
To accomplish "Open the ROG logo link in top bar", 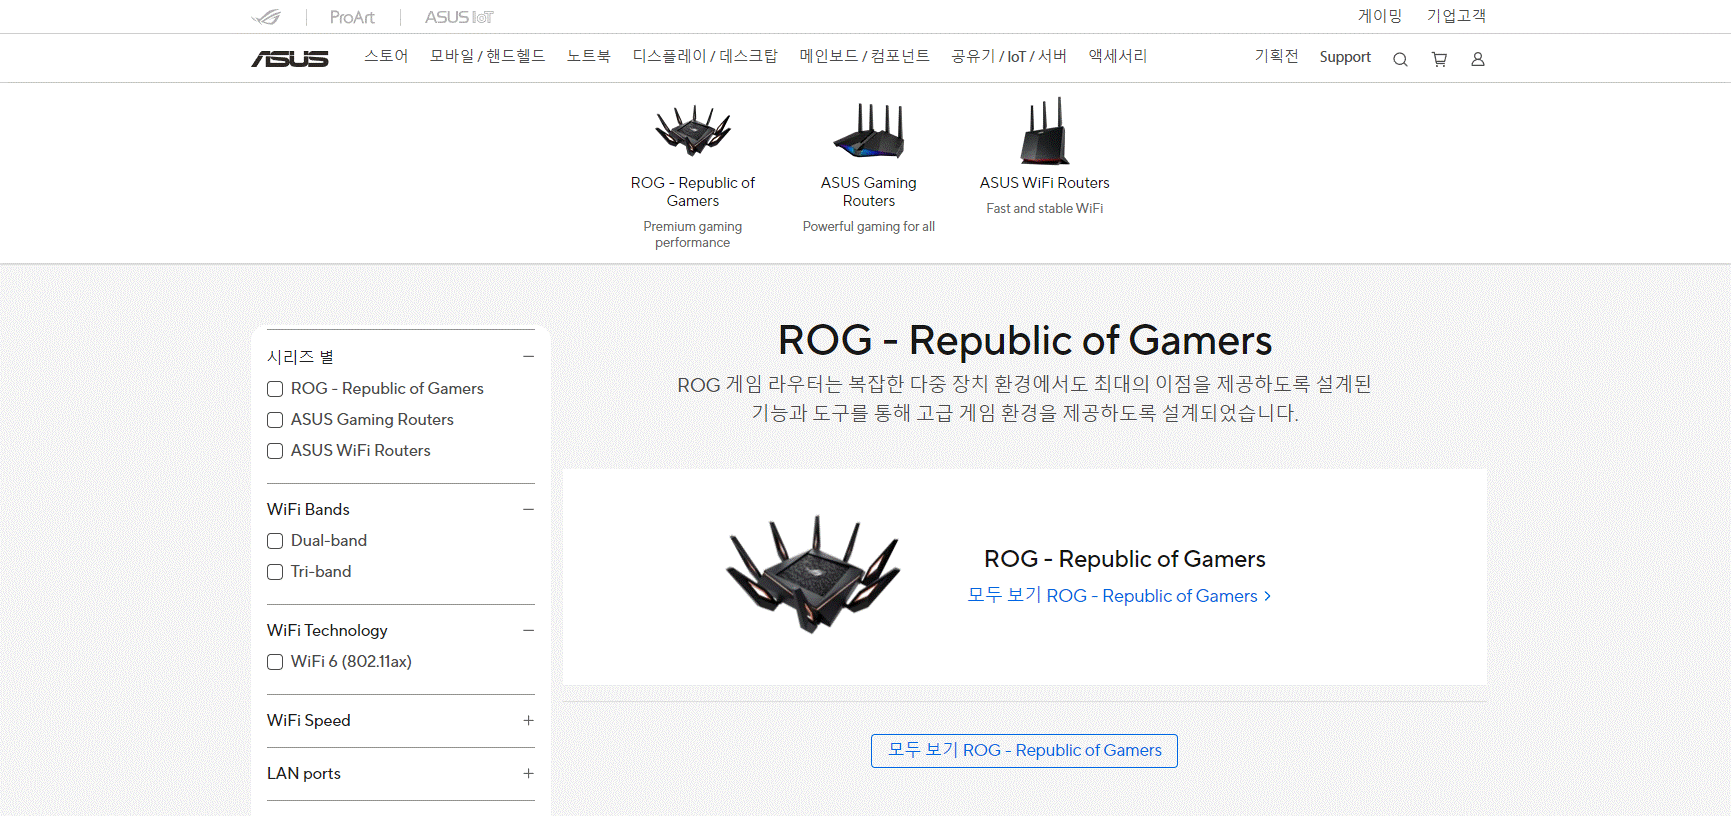I will [266, 17].
